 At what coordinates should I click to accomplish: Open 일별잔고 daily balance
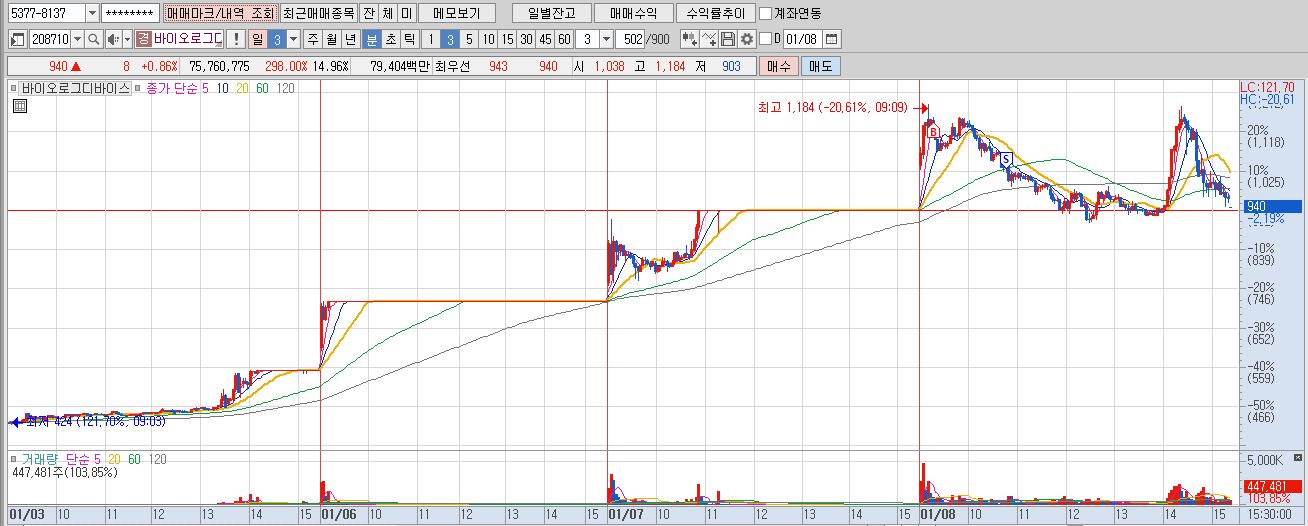(x=551, y=14)
